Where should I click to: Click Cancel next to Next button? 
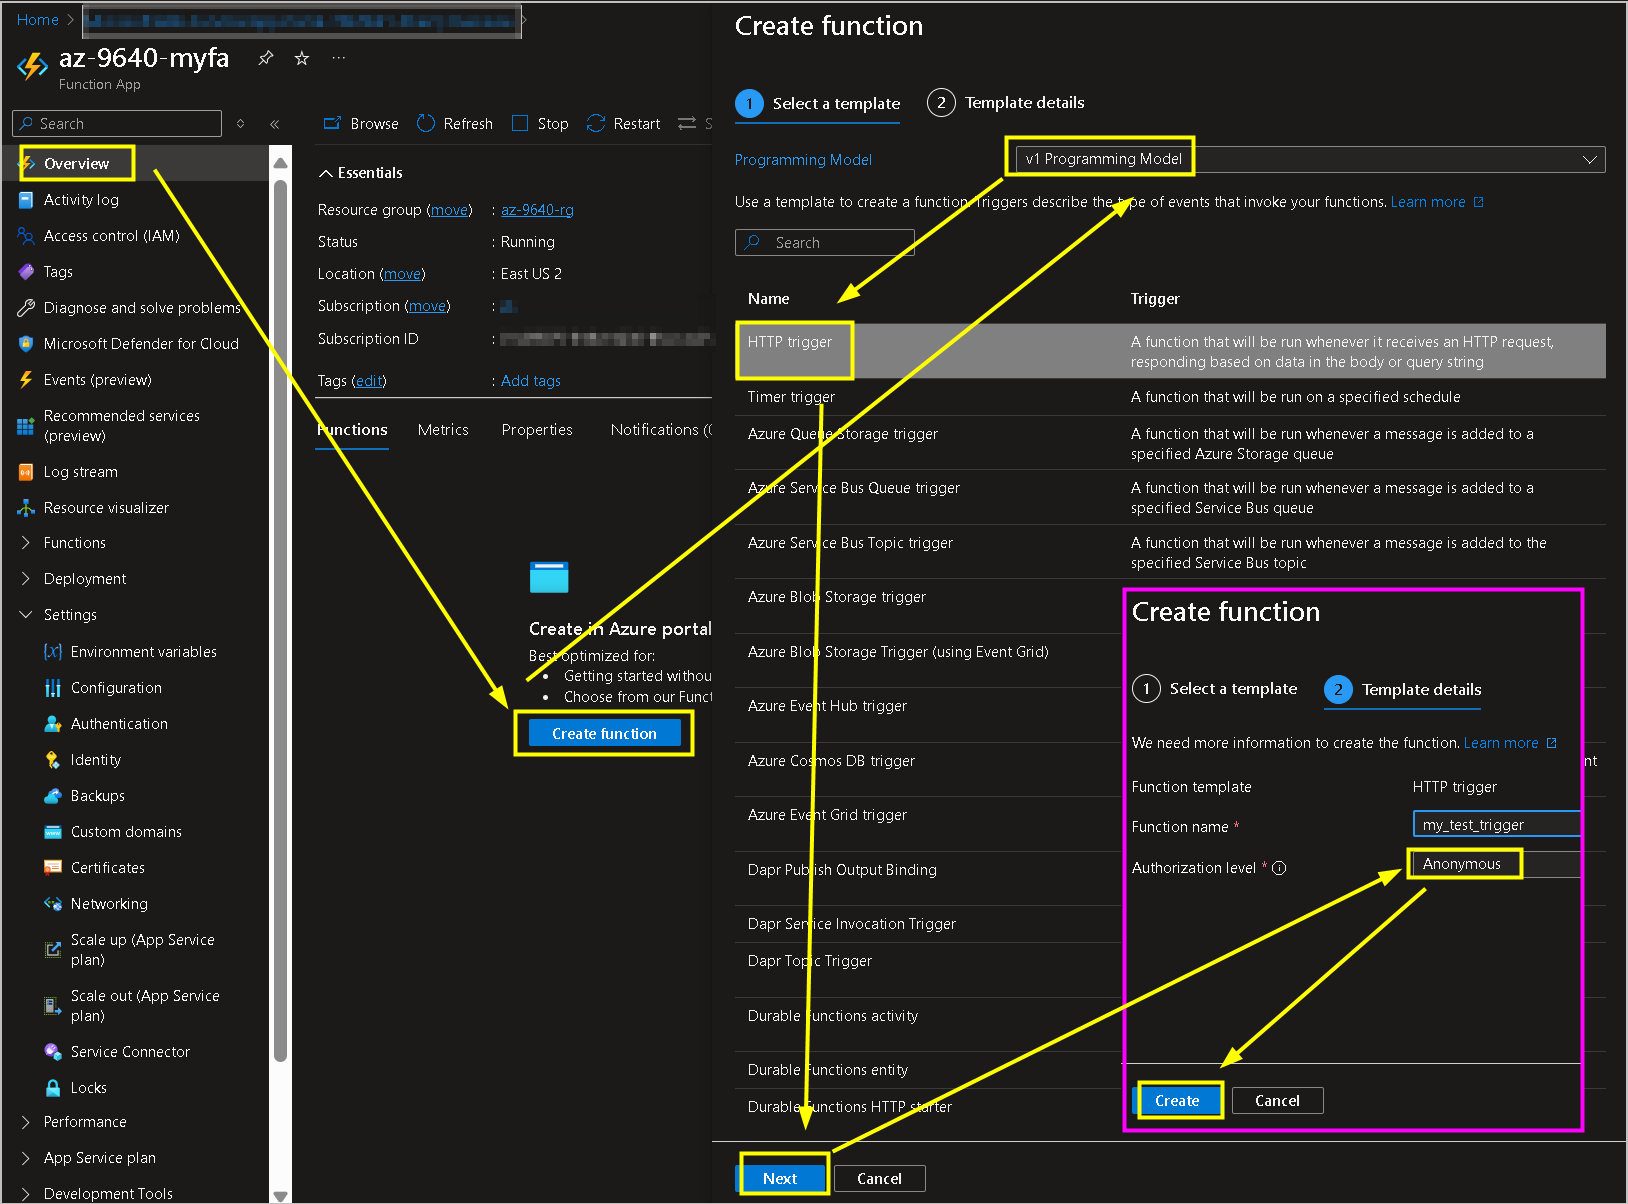pyautogui.click(x=879, y=1178)
